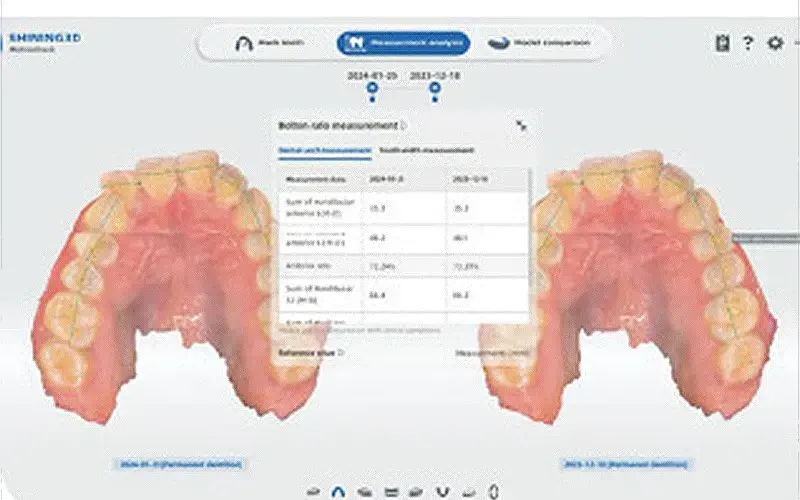Select the Measurement analysis tab
800x500 pixels.
(403, 43)
